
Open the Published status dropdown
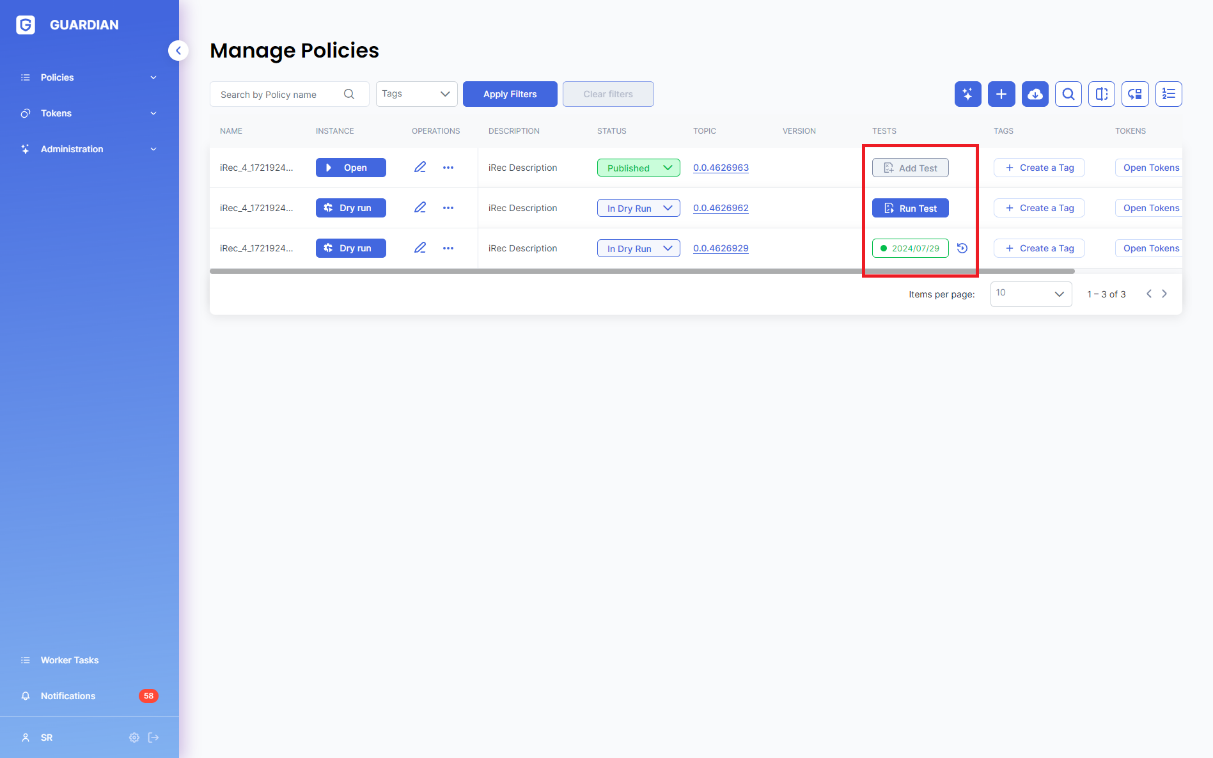638,168
